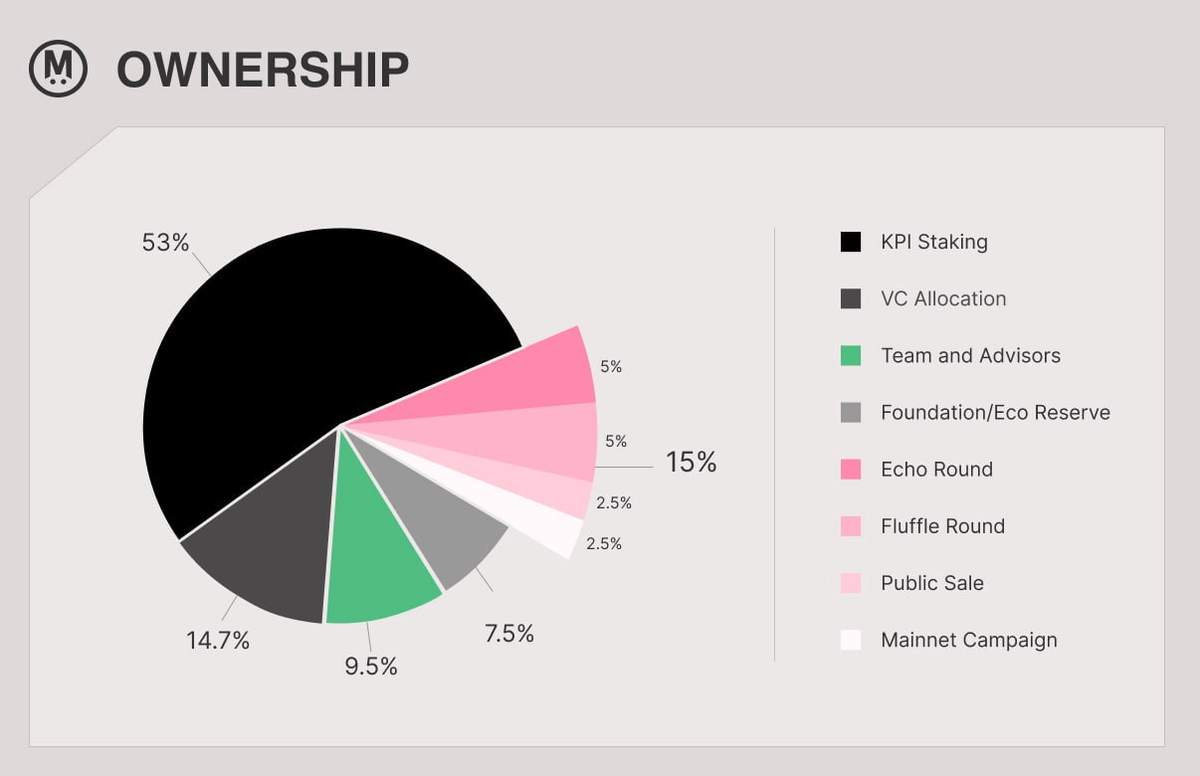Select the VC Allocation legend label
Screen dimensions: 1200x776
coord(943,299)
